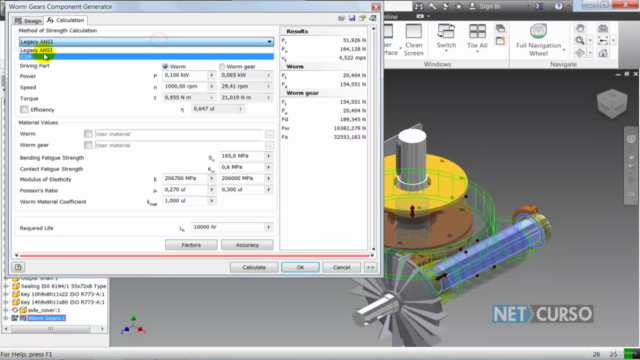
Task: Click the Contact Fatigue Strength input field
Action: point(242,167)
